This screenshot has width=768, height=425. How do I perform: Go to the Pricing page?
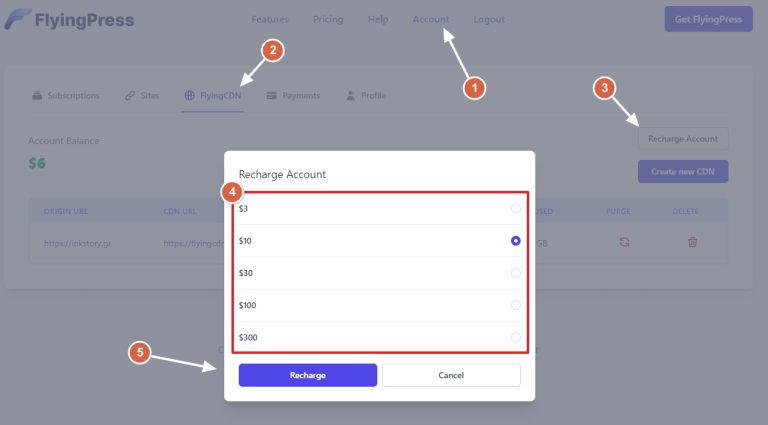328,19
